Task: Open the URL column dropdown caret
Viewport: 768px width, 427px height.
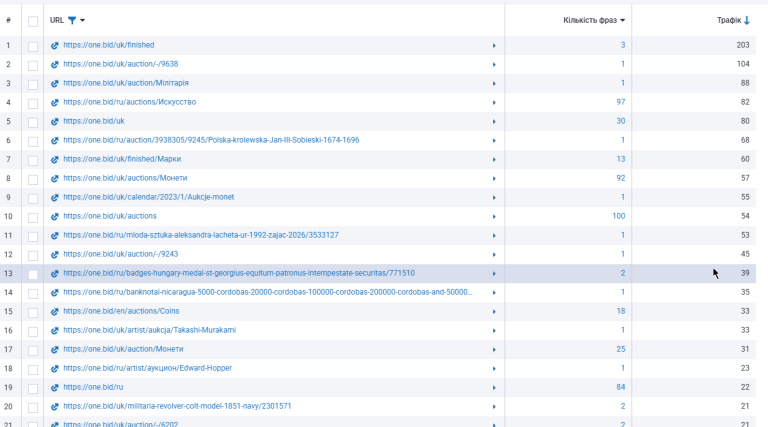Action: coord(82,20)
